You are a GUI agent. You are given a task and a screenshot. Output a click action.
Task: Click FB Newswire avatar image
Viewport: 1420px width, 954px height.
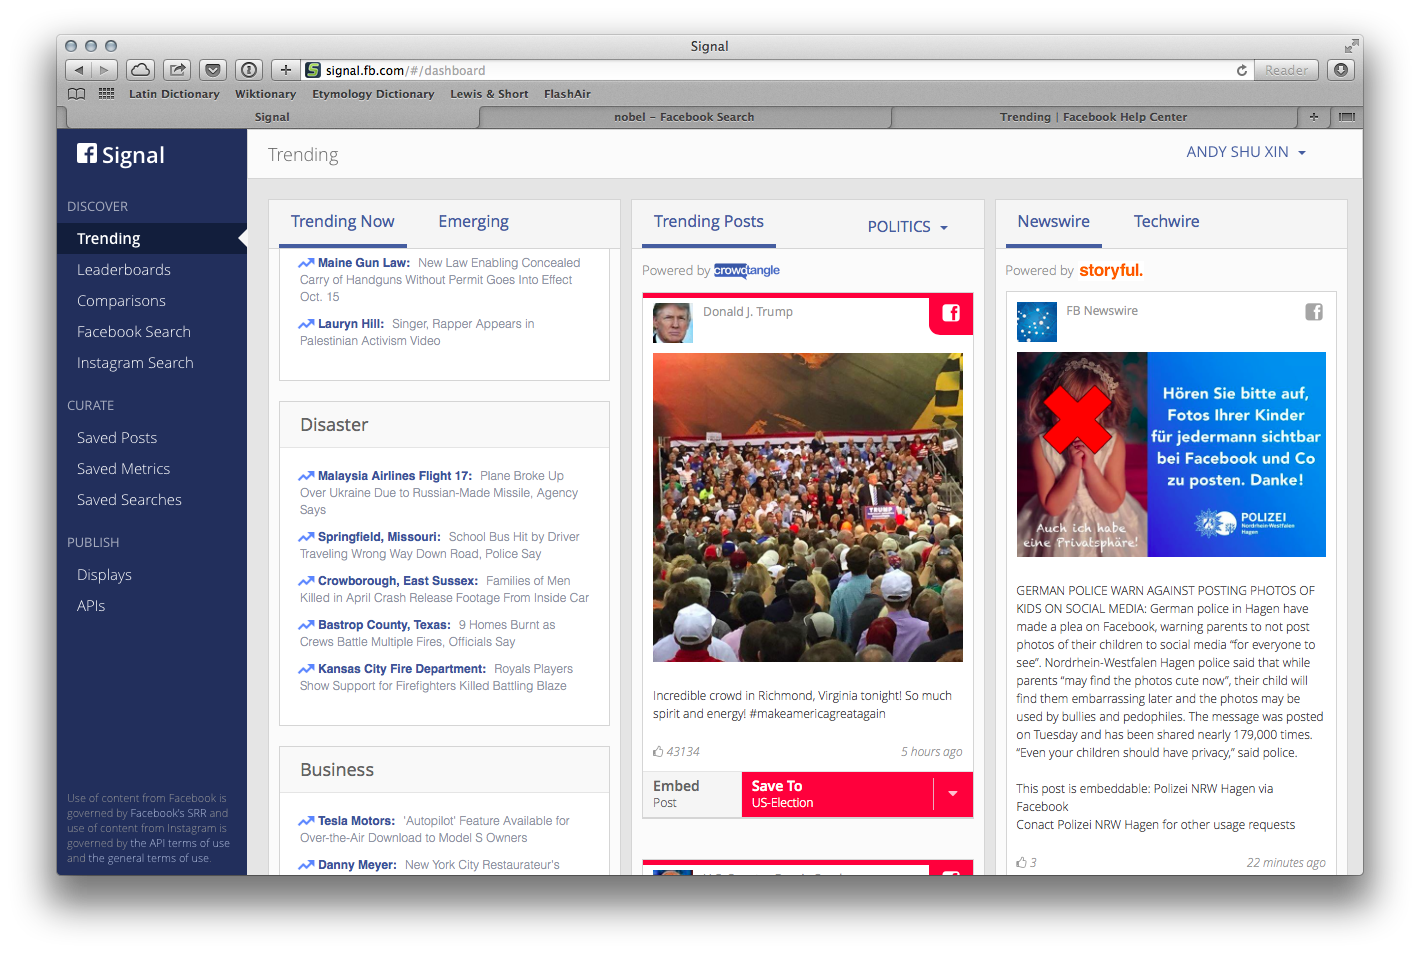(x=1036, y=322)
